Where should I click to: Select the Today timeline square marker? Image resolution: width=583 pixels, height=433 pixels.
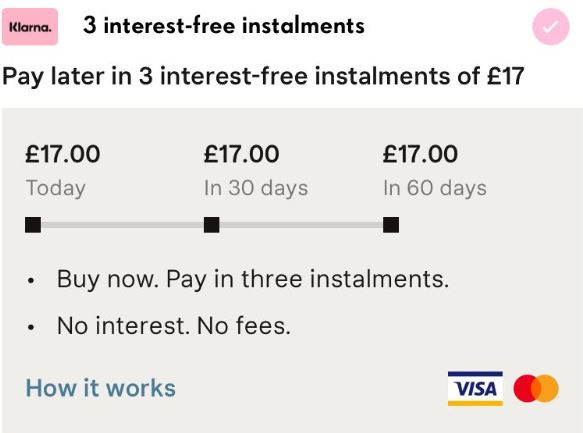tap(33, 225)
